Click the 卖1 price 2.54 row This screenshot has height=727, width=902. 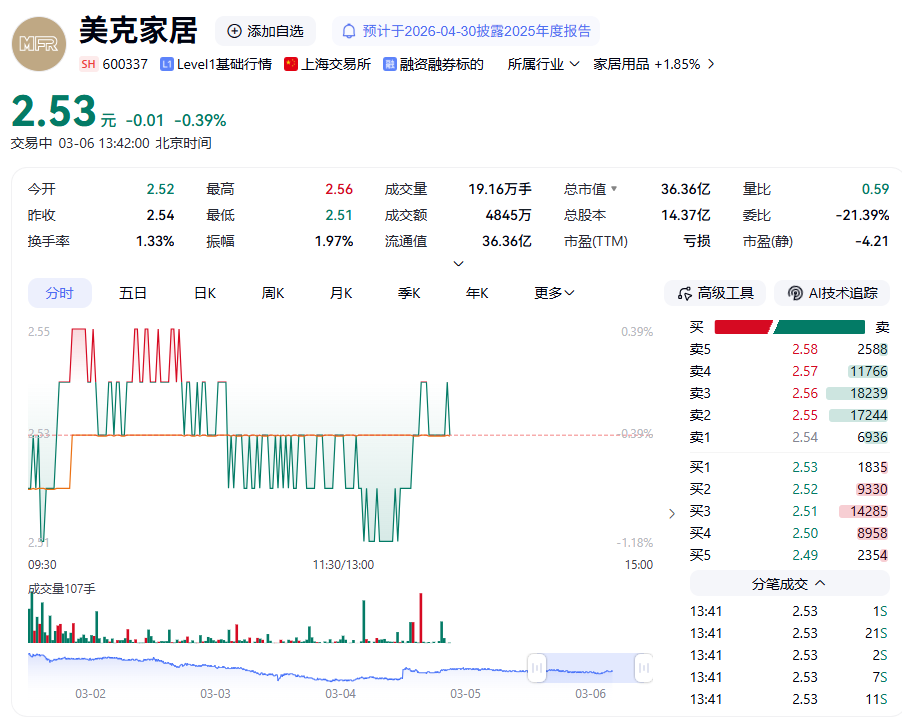pyautogui.click(x=790, y=438)
